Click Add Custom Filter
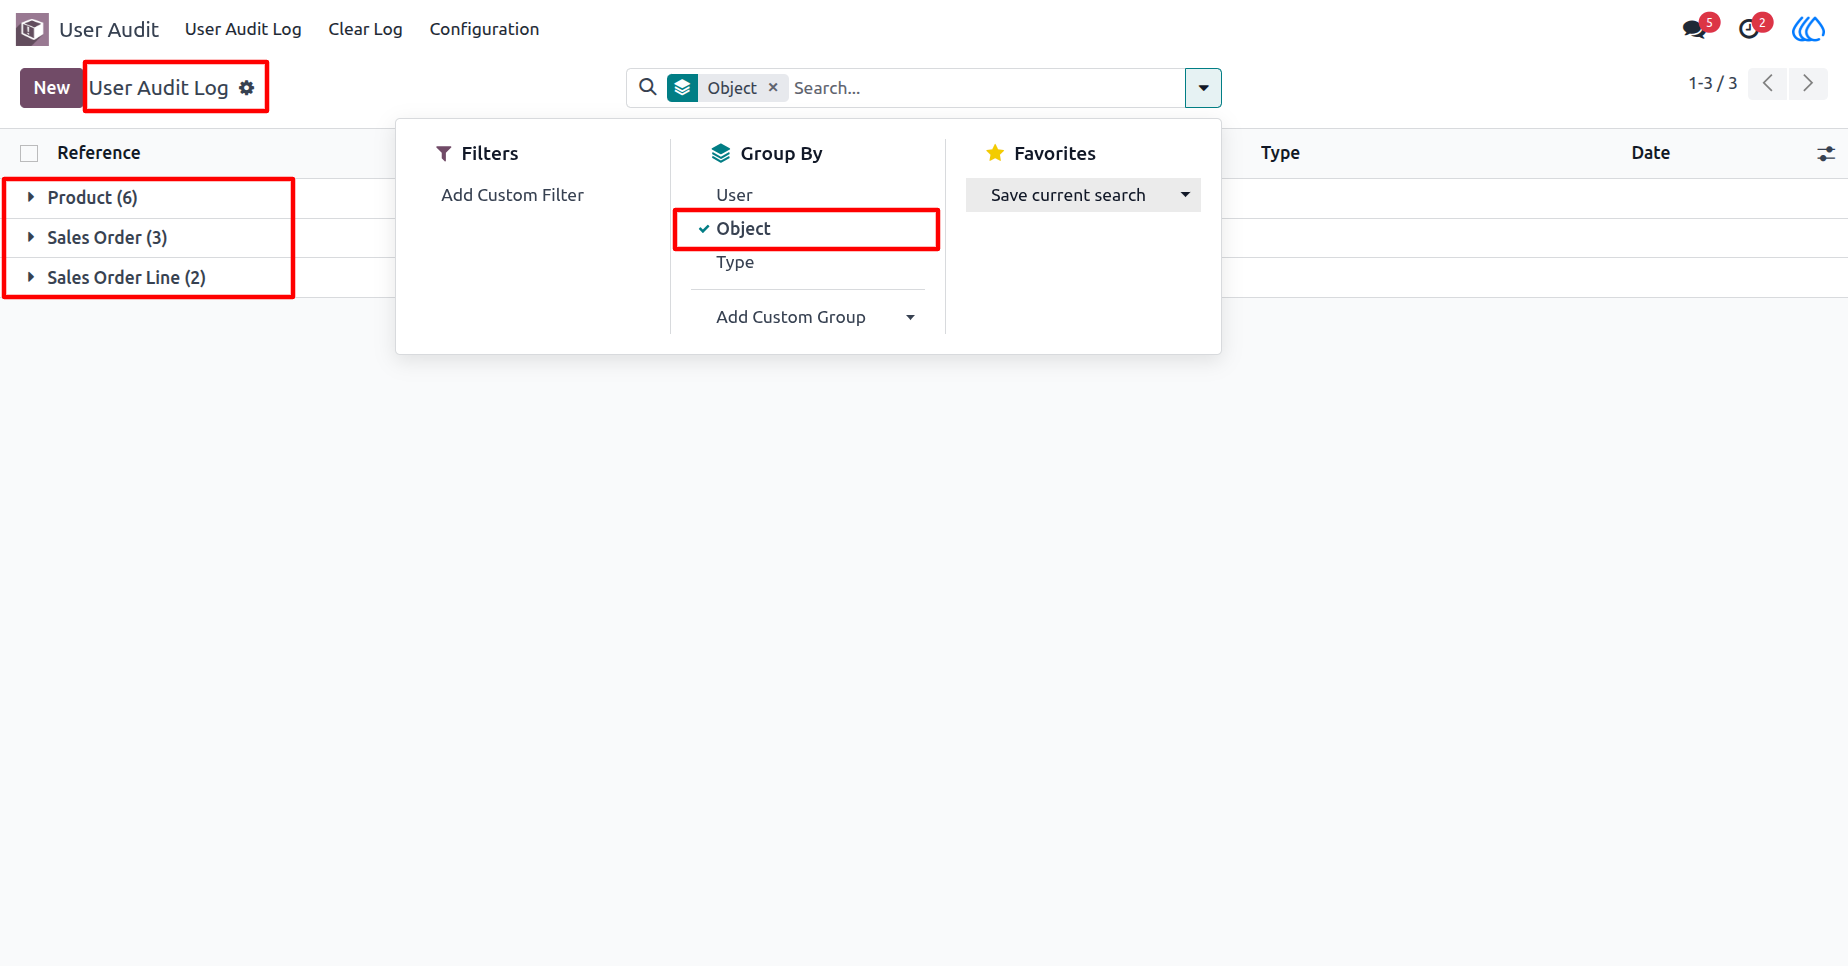Screen dimensions: 1848x966 512,195
